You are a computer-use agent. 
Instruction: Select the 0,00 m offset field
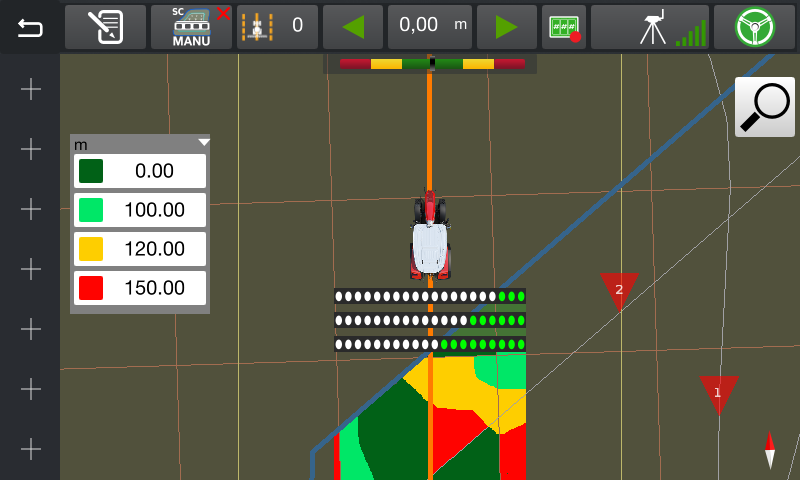tap(430, 27)
